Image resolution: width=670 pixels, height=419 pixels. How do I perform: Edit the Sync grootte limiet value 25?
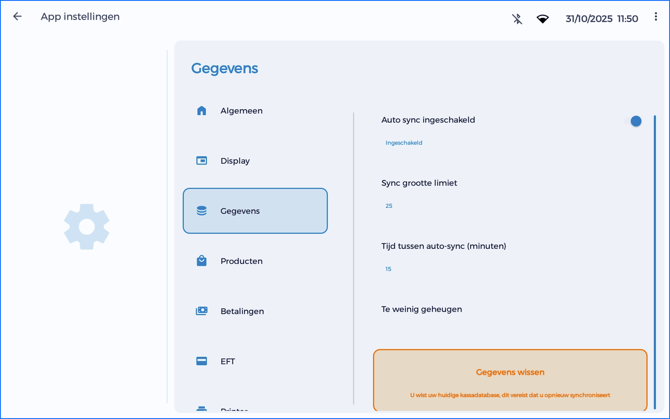click(389, 206)
